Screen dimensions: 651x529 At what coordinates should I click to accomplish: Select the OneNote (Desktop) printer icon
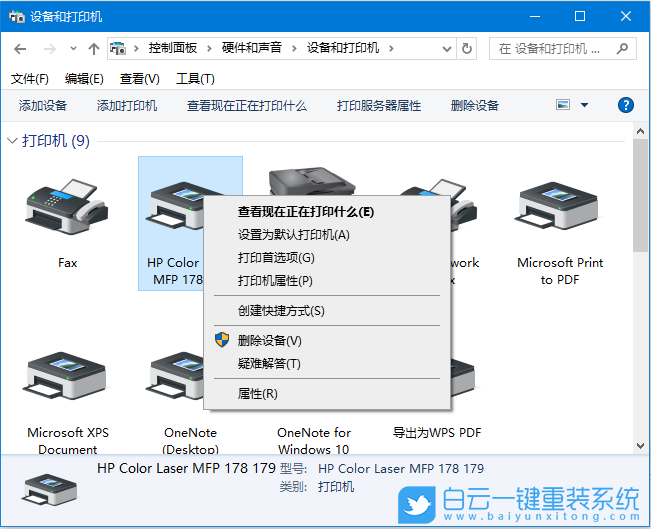[174, 376]
